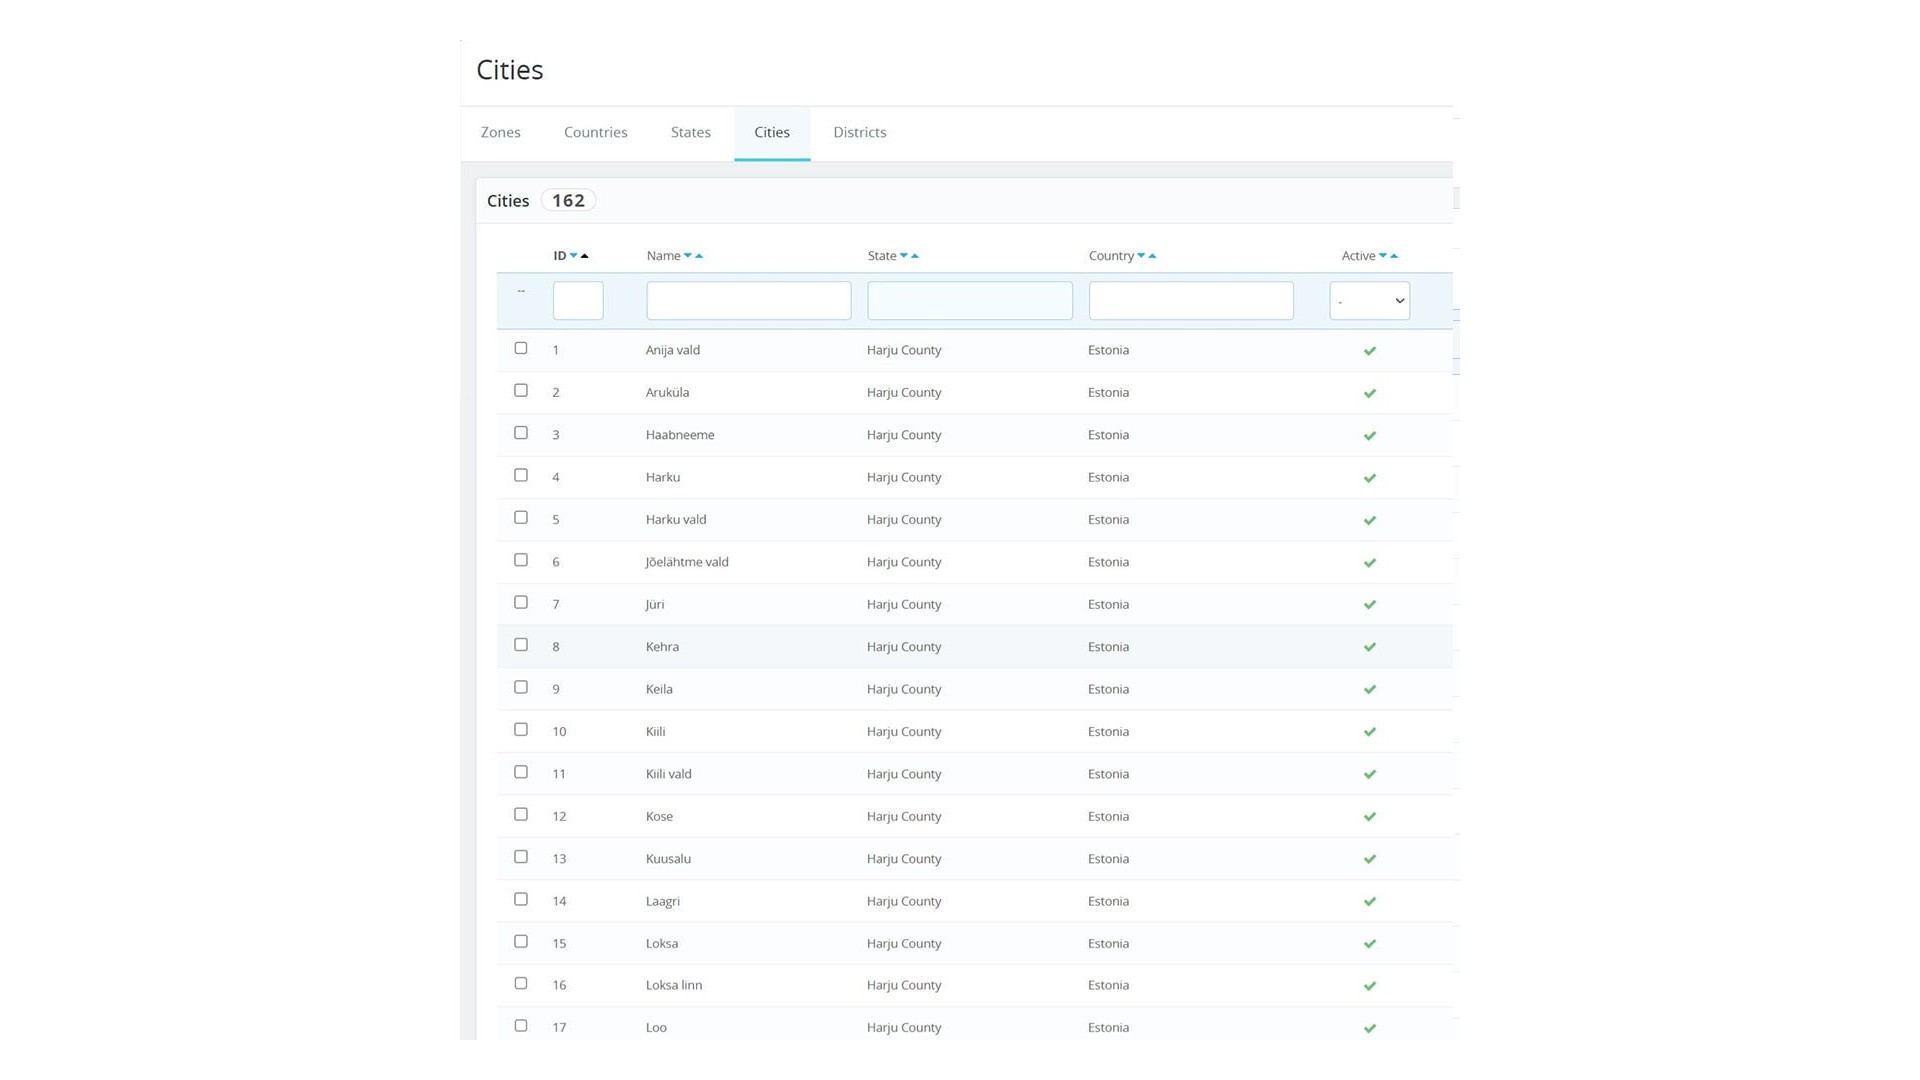
Task: Tick the checkbox for Jüri
Action: point(521,603)
